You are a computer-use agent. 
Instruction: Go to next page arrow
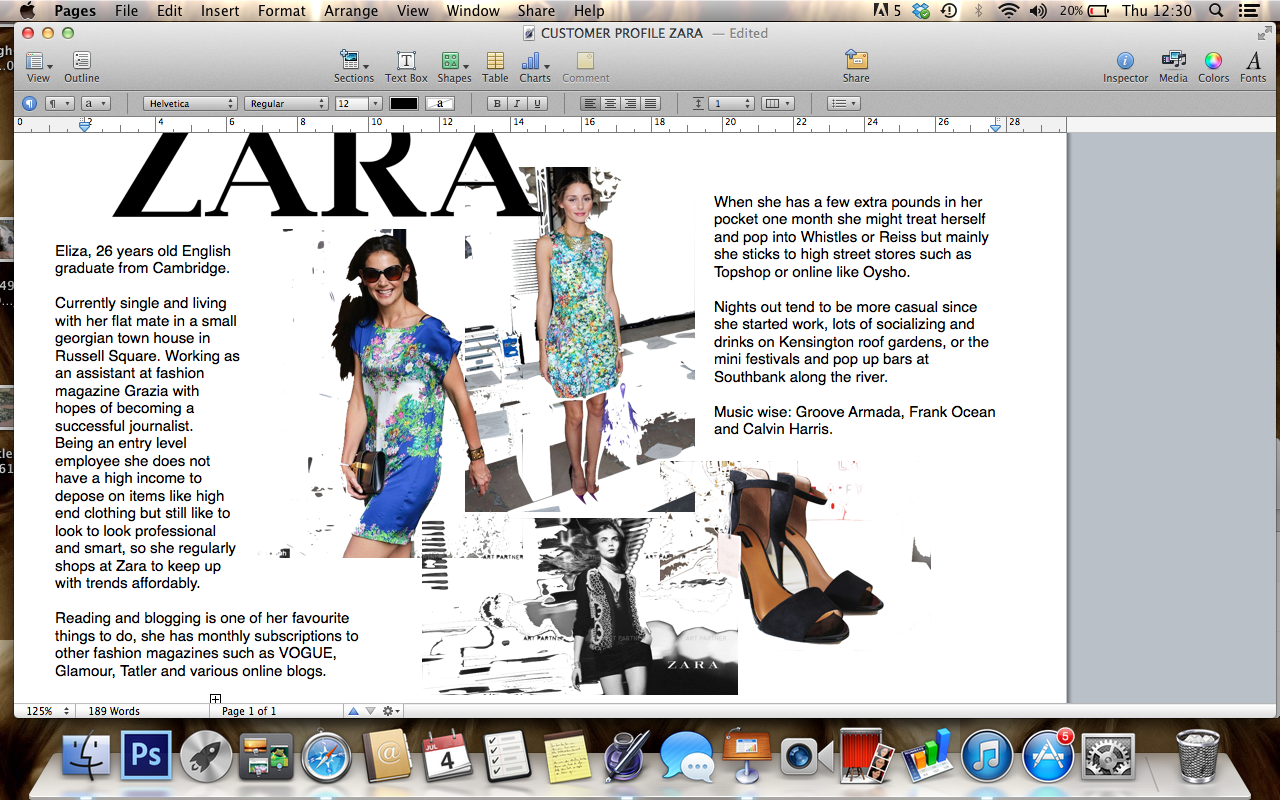point(371,711)
